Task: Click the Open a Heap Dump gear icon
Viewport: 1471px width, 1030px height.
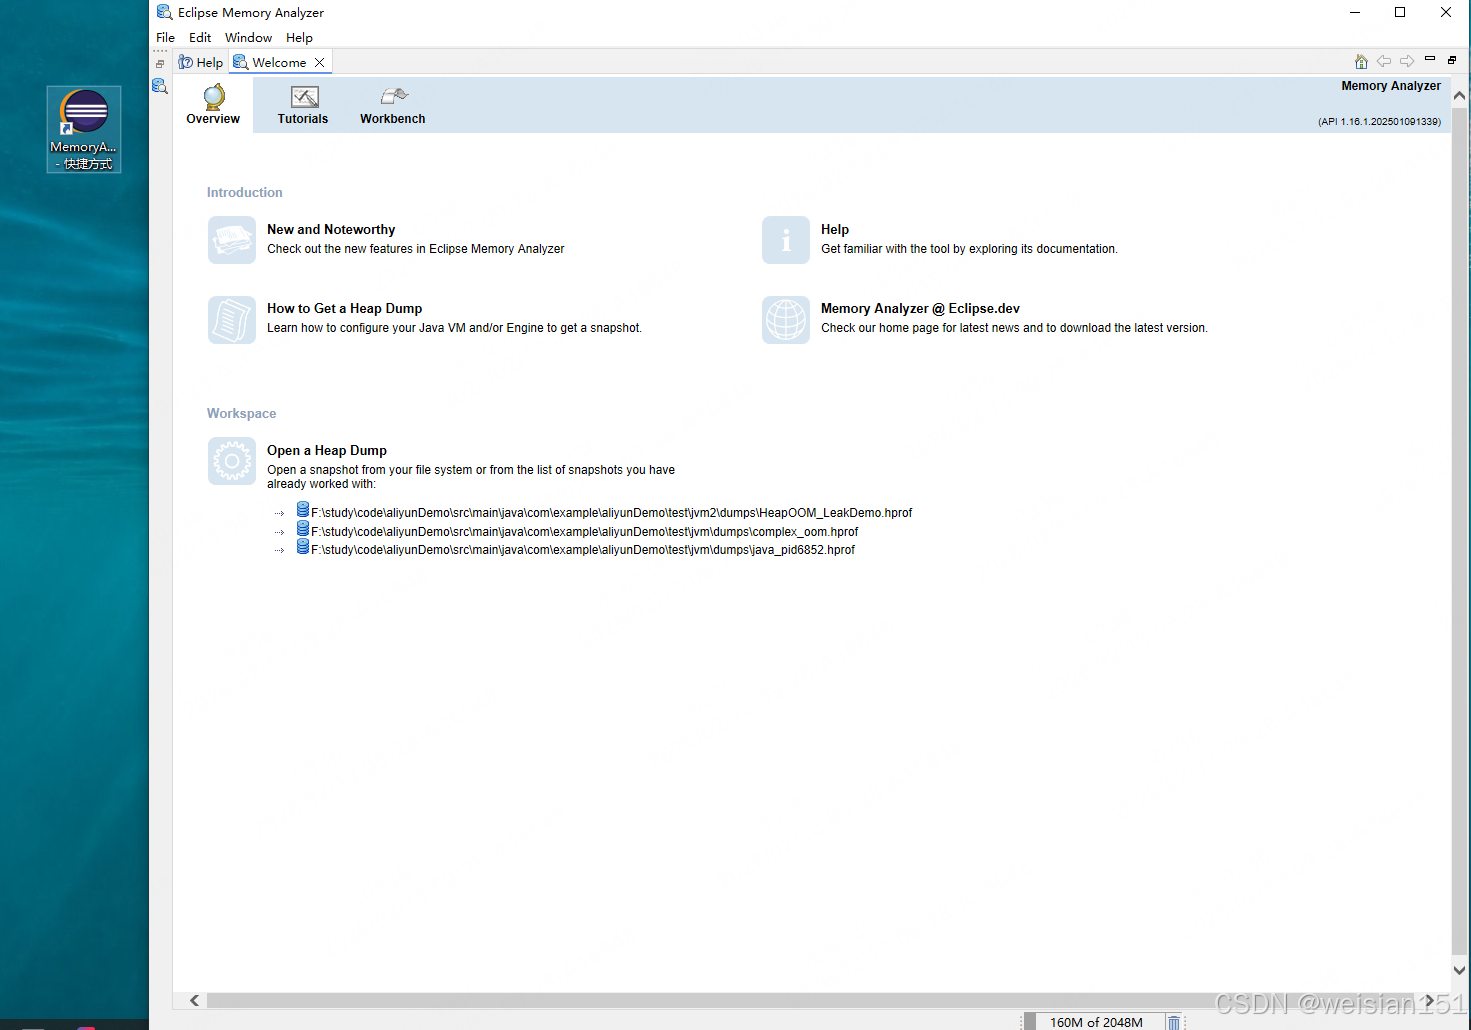Action: click(232, 461)
